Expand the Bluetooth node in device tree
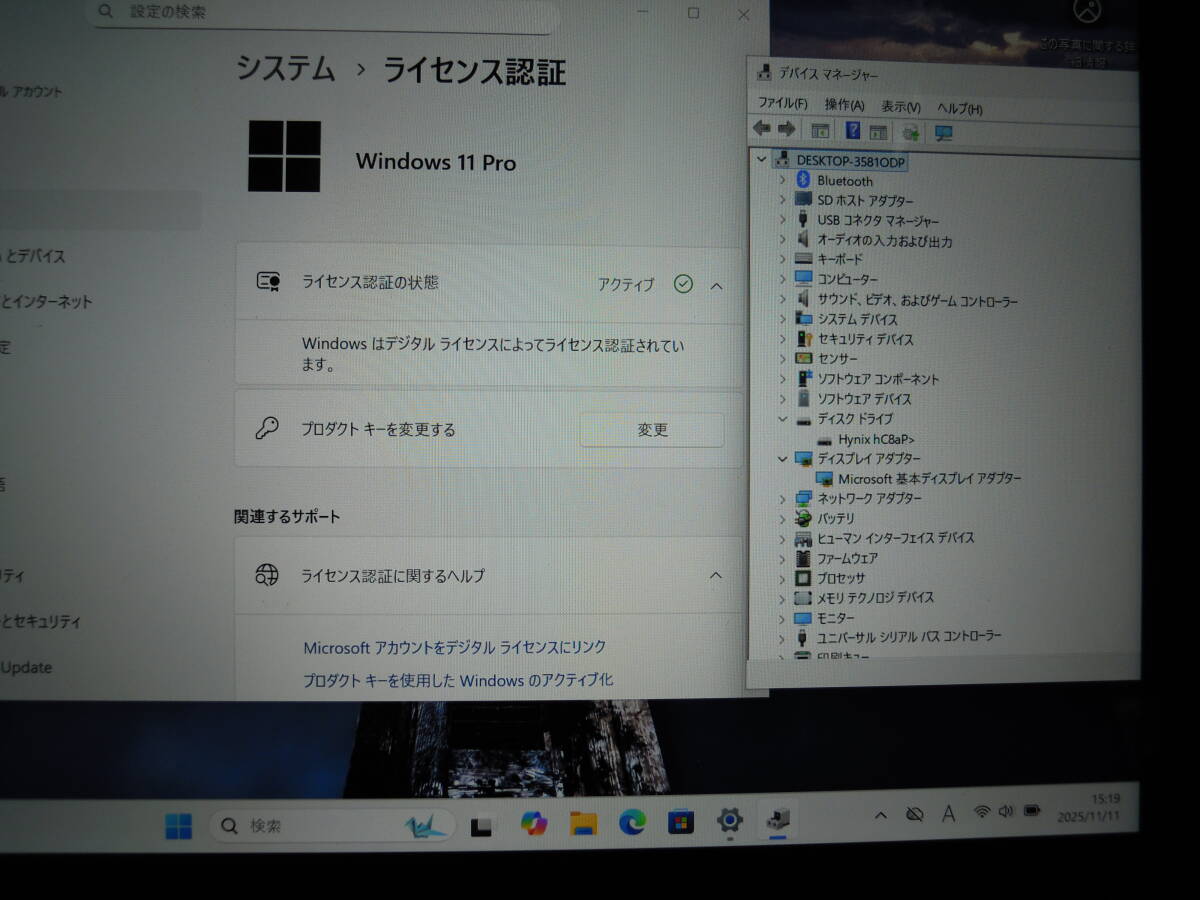Viewport: 1200px width, 900px height. [782, 180]
